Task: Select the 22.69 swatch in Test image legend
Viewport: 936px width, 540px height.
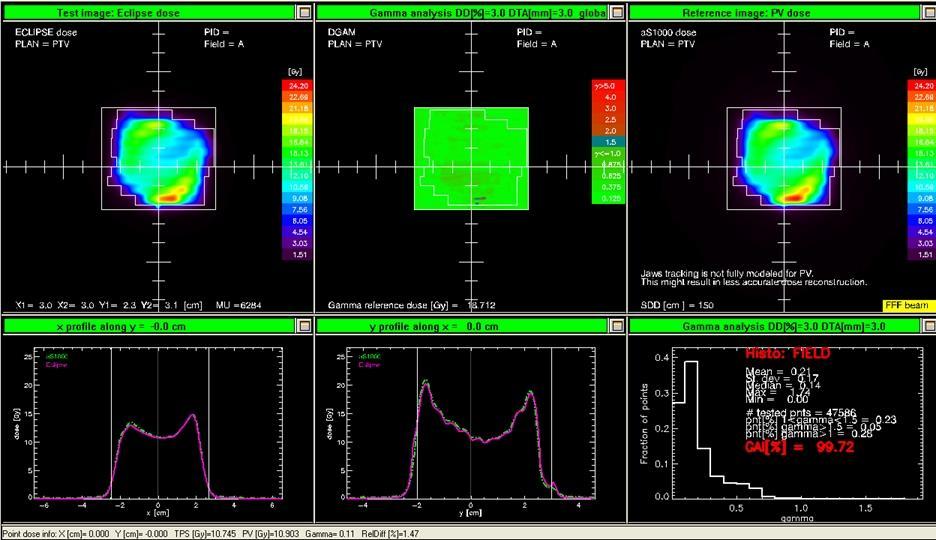Action: [x=296, y=97]
